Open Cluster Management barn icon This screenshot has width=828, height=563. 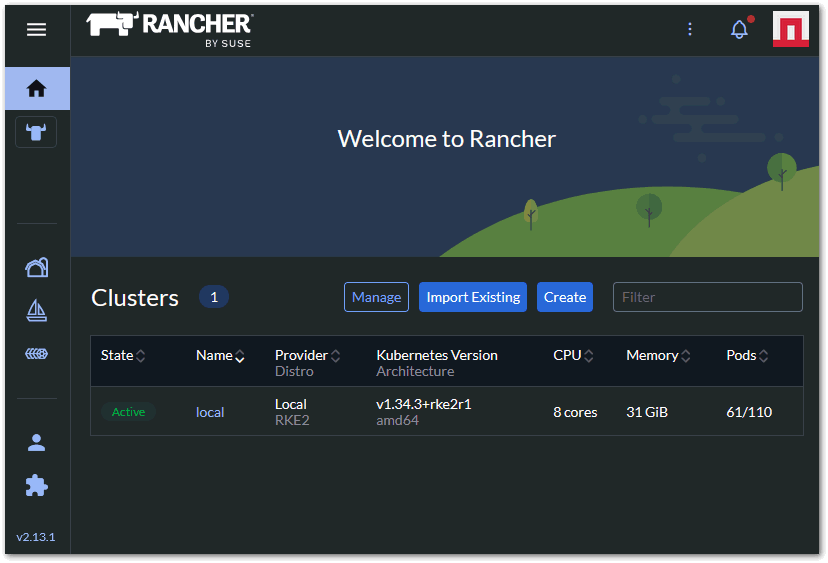click(x=36, y=267)
